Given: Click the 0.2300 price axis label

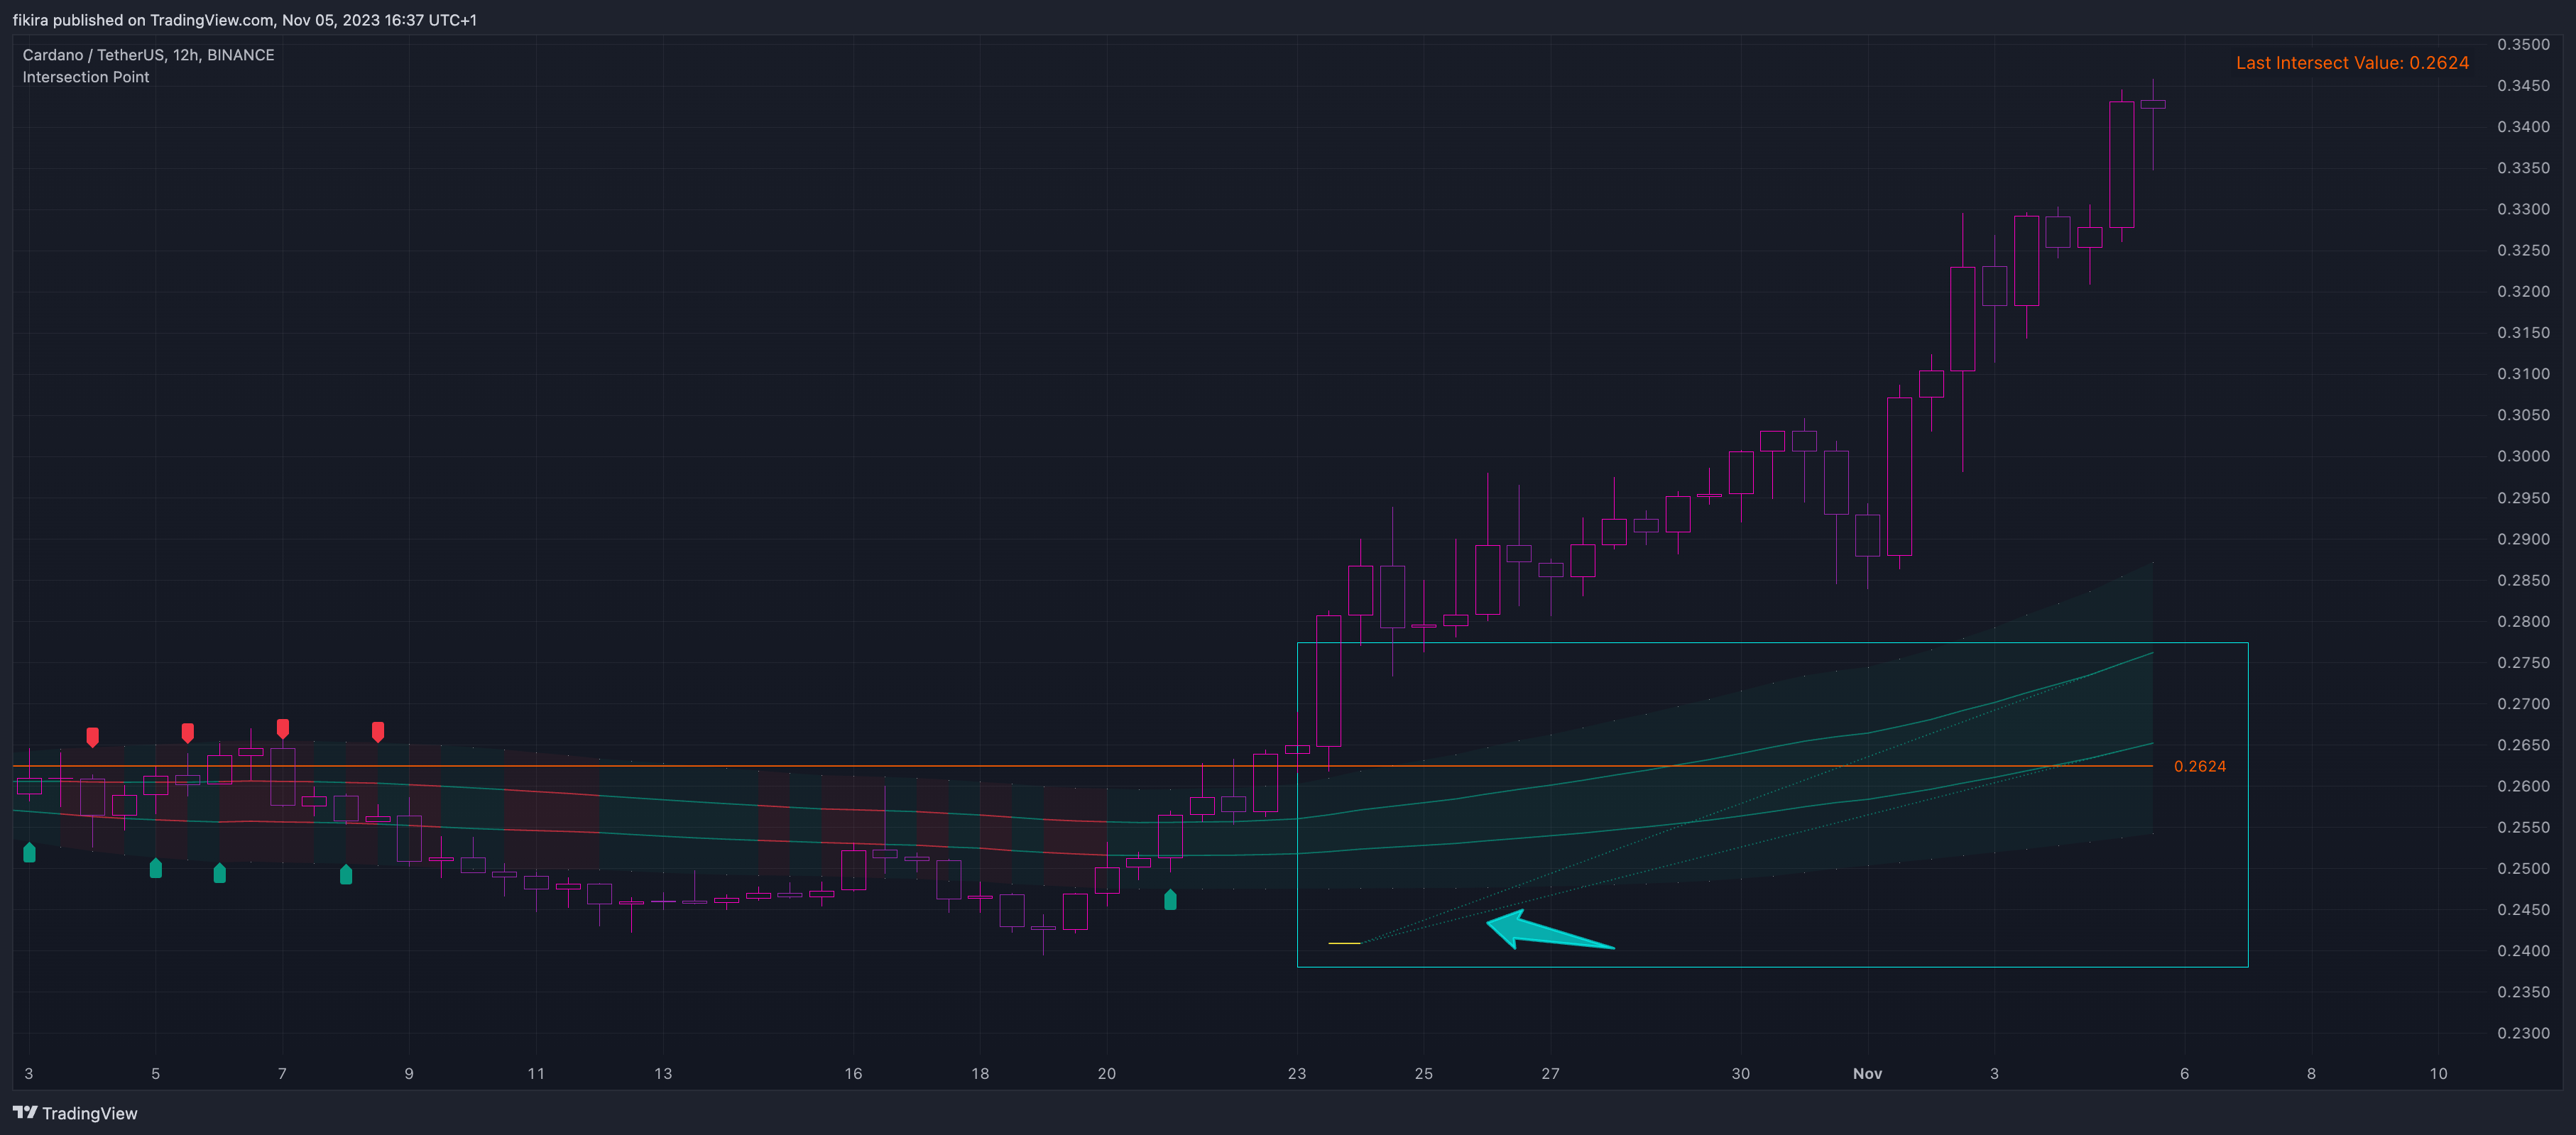Looking at the screenshot, I should (2523, 1033).
